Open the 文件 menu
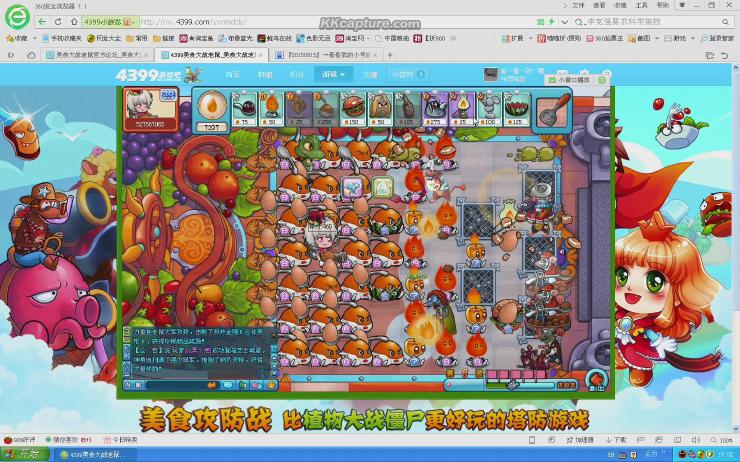 pos(578,5)
